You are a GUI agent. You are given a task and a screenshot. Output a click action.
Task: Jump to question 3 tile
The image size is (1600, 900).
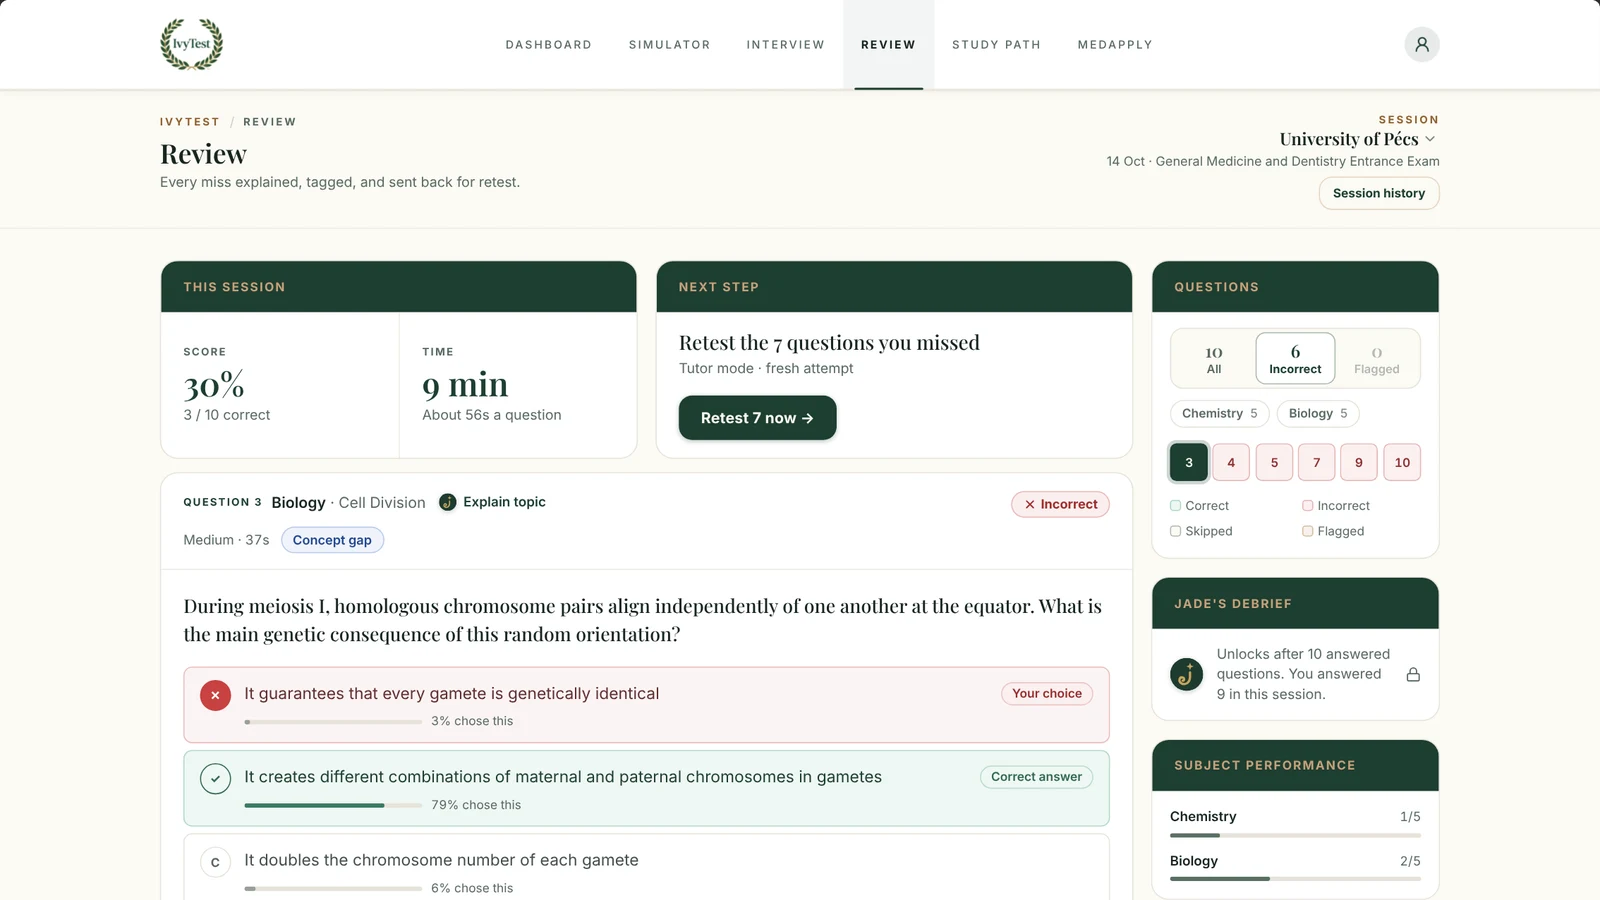(x=1189, y=462)
